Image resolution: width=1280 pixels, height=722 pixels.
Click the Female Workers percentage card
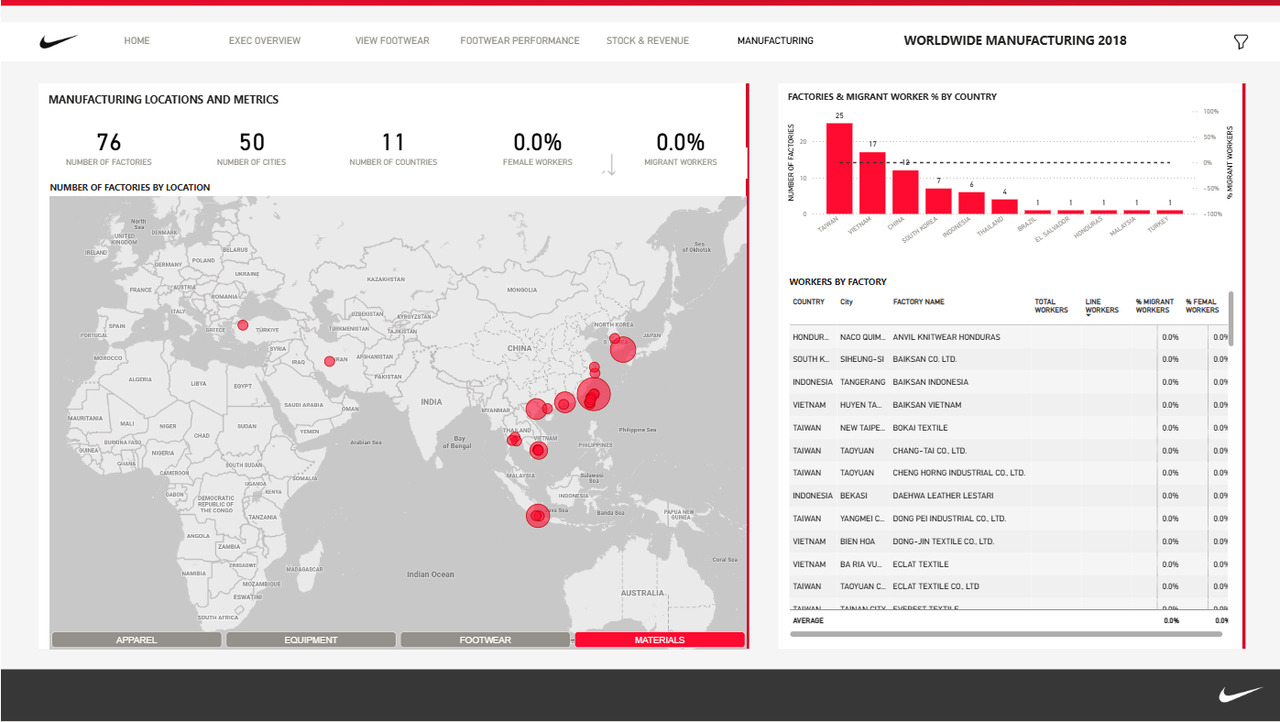click(x=538, y=148)
